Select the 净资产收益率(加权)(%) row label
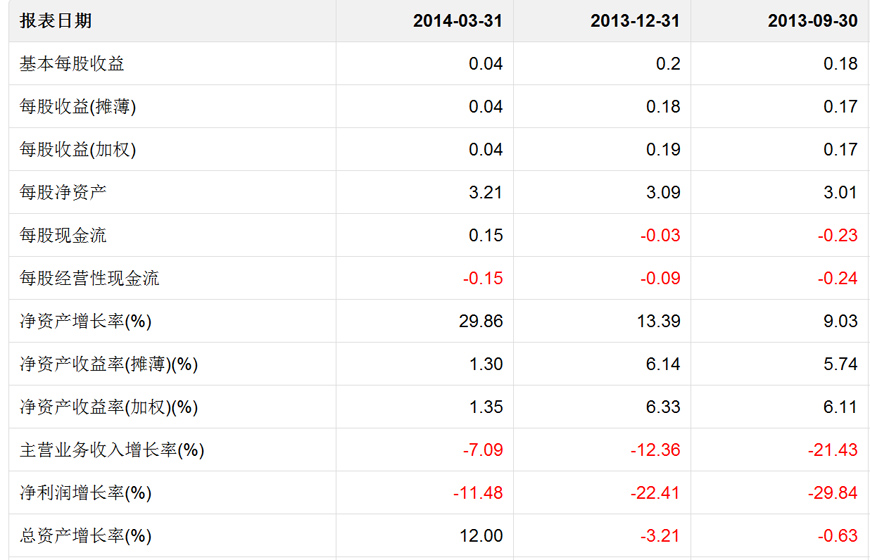The height and width of the screenshot is (560, 870). [109, 408]
